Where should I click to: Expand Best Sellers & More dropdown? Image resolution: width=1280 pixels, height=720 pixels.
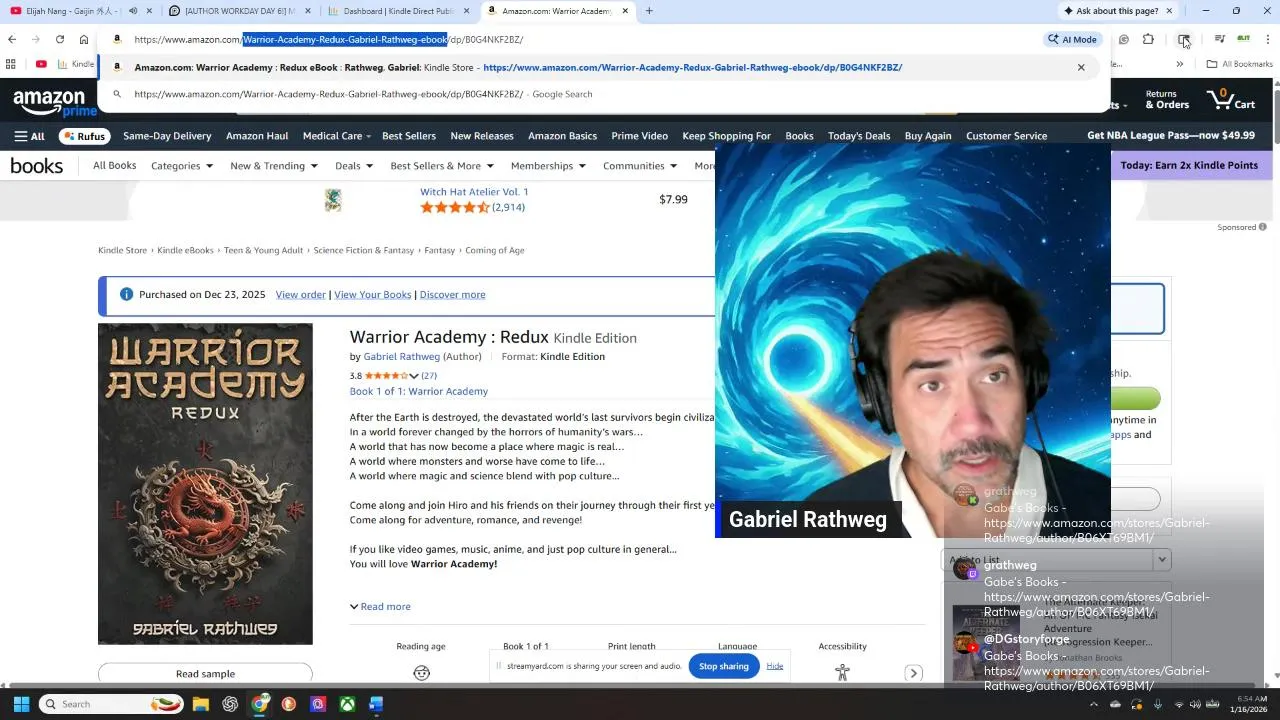point(442,166)
